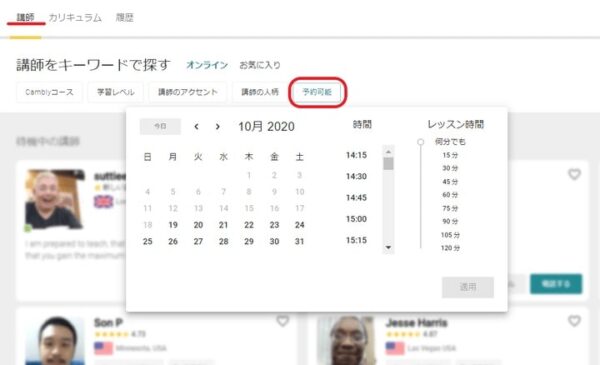Set lesson length to 何分でも

click(x=450, y=142)
